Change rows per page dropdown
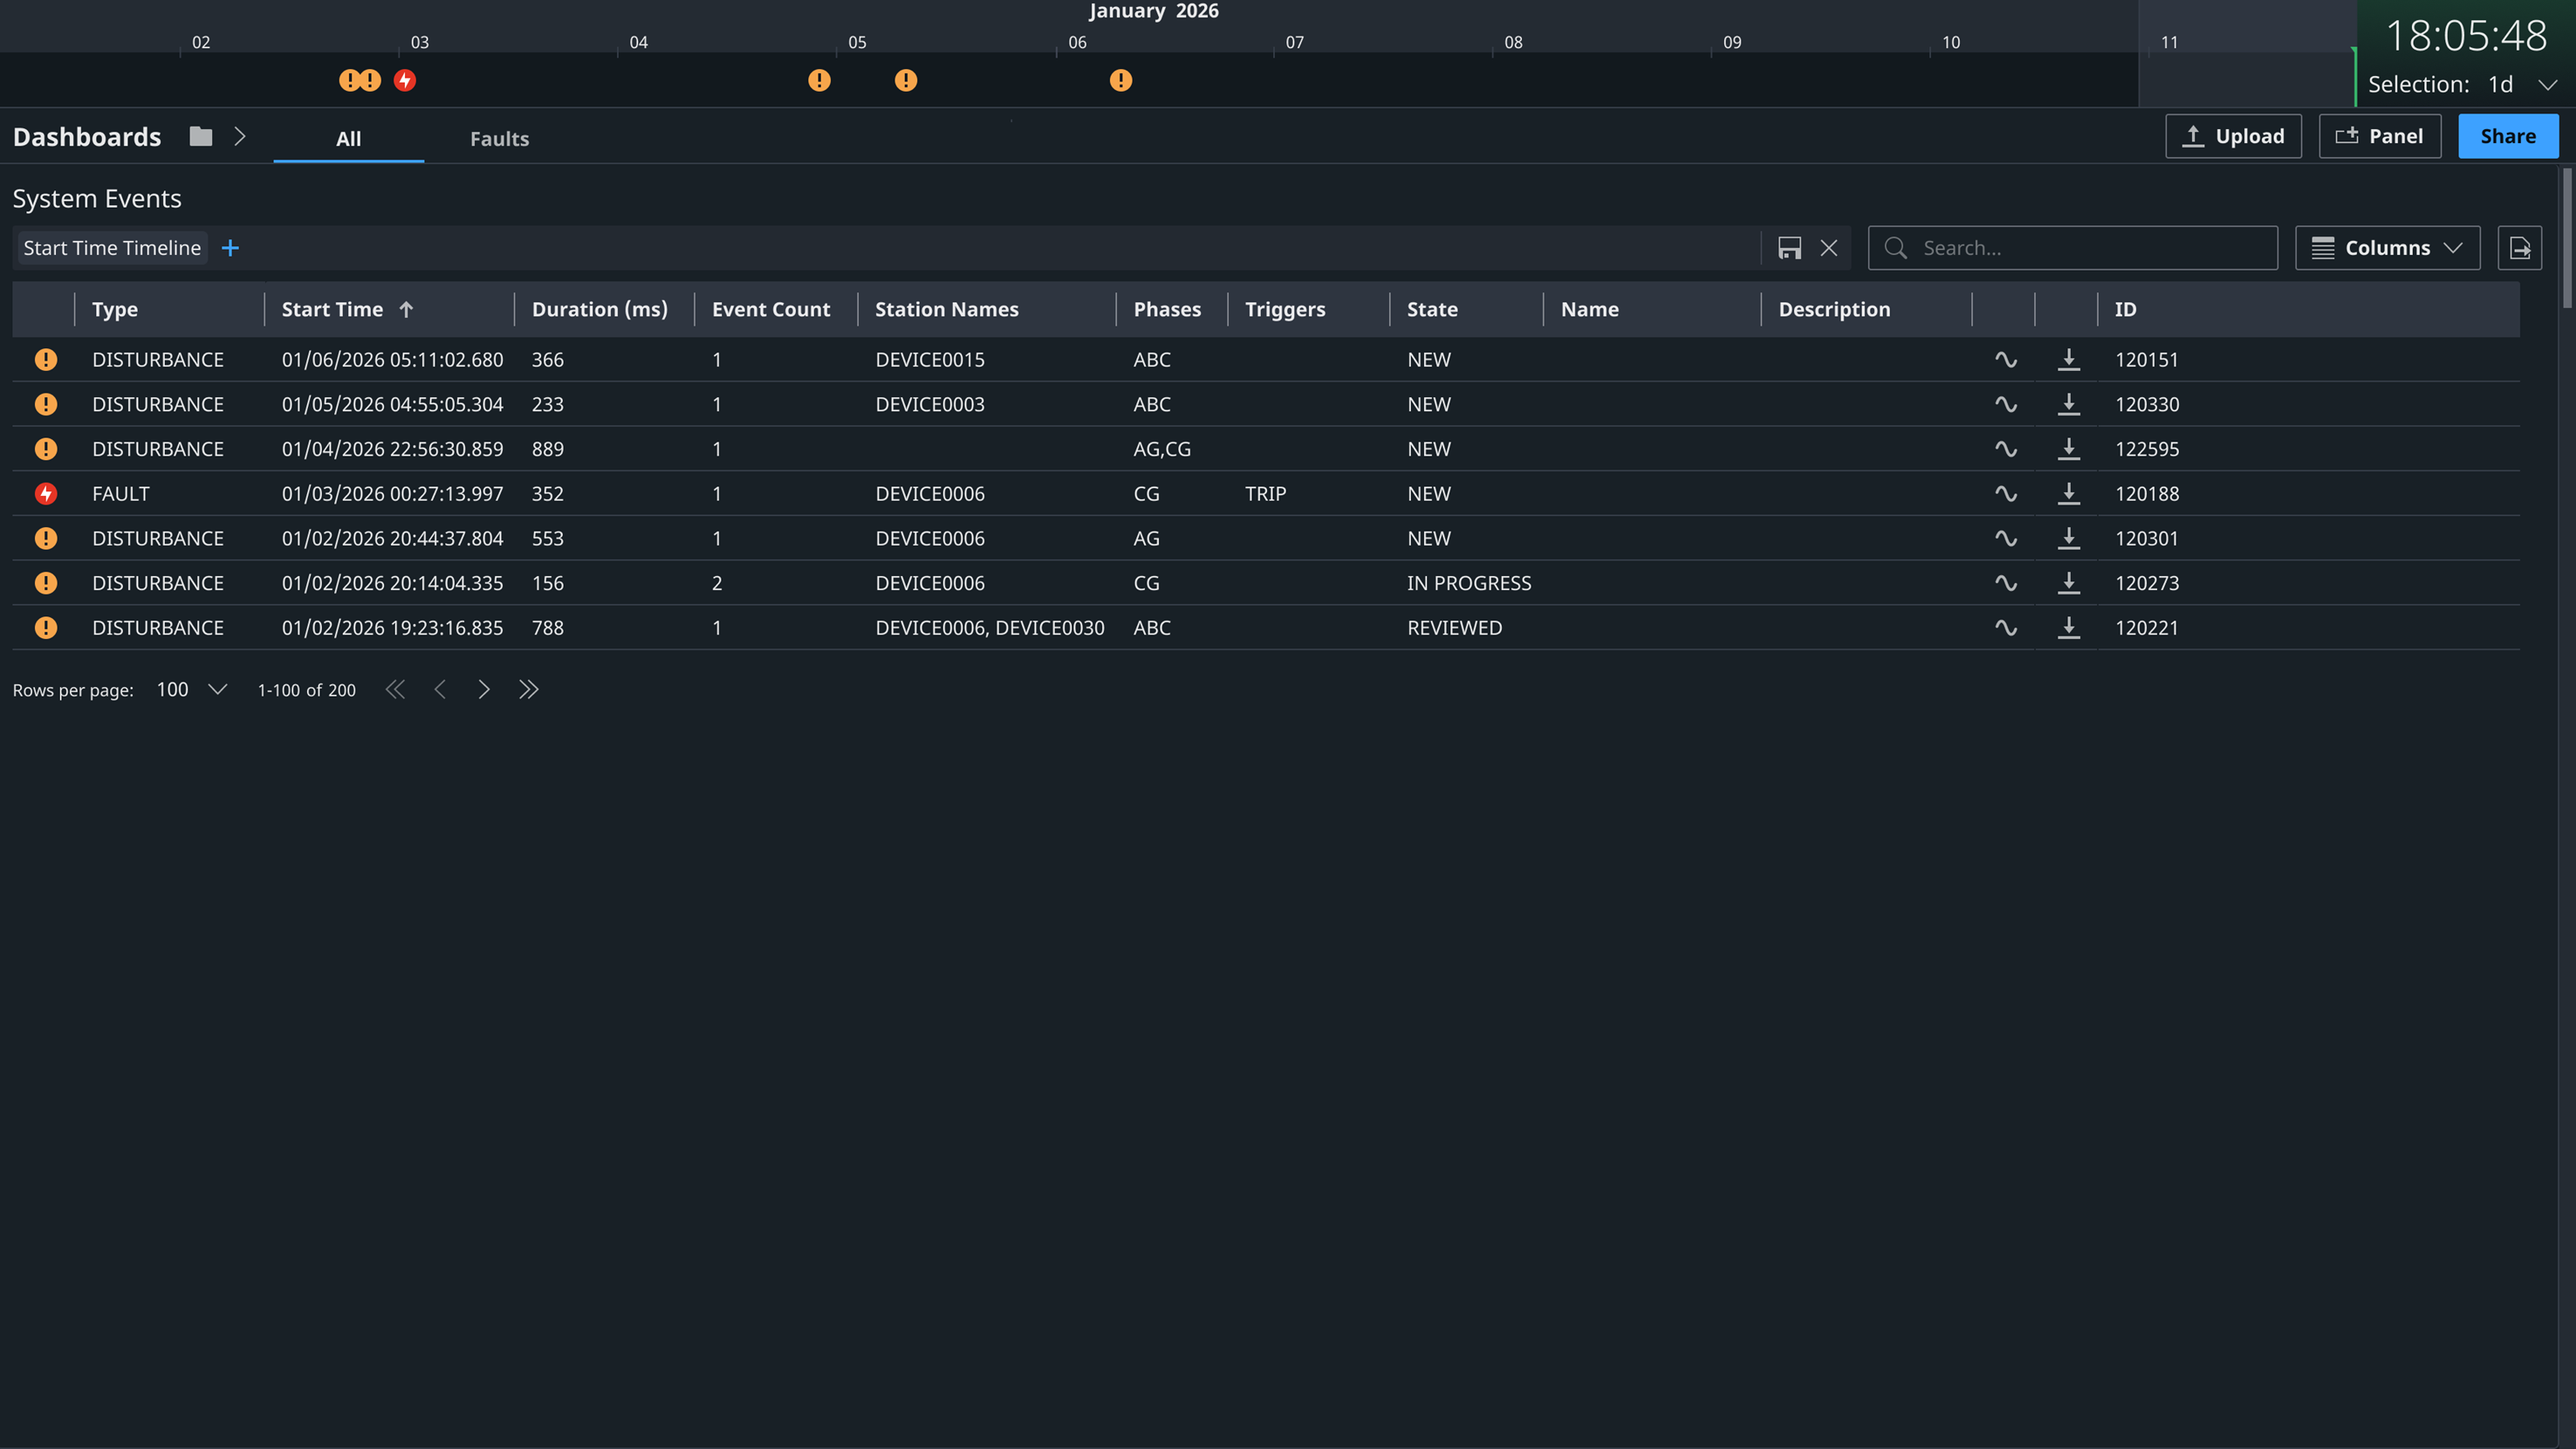Image resolution: width=2576 pixels, height=1449 pixels. (192, 689)
